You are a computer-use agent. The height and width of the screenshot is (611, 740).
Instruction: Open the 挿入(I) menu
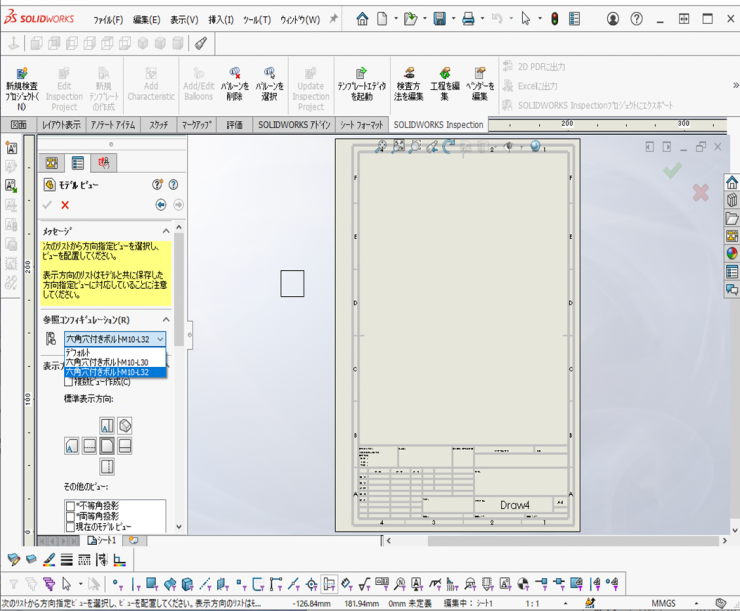[x=220, y=19]
